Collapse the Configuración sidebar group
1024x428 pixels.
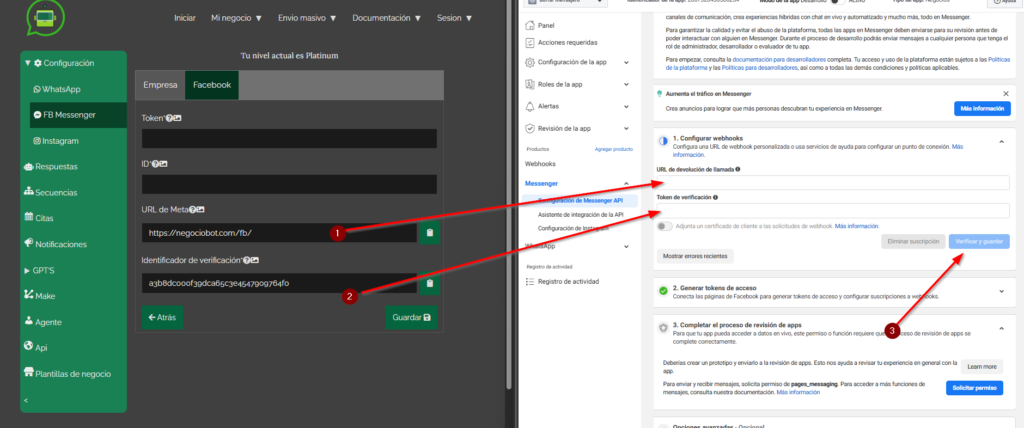point(27,63)
